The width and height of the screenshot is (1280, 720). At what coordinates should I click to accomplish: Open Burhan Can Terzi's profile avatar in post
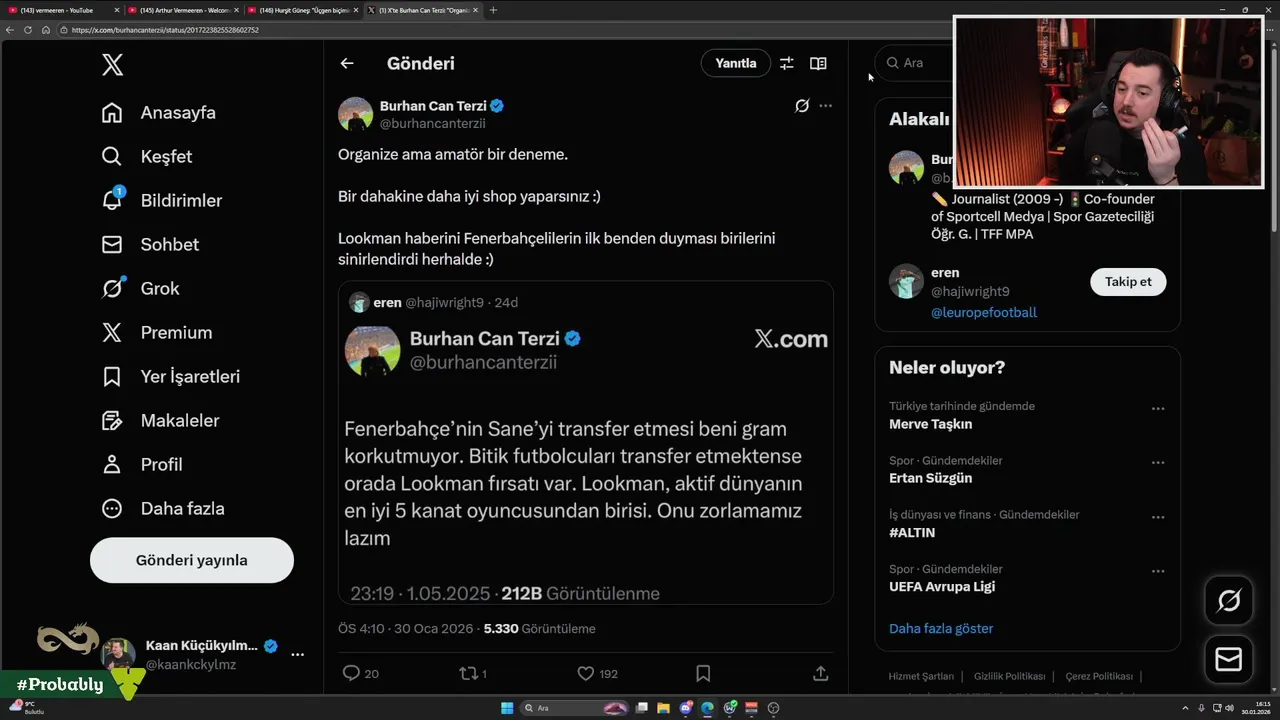[355, 114]
